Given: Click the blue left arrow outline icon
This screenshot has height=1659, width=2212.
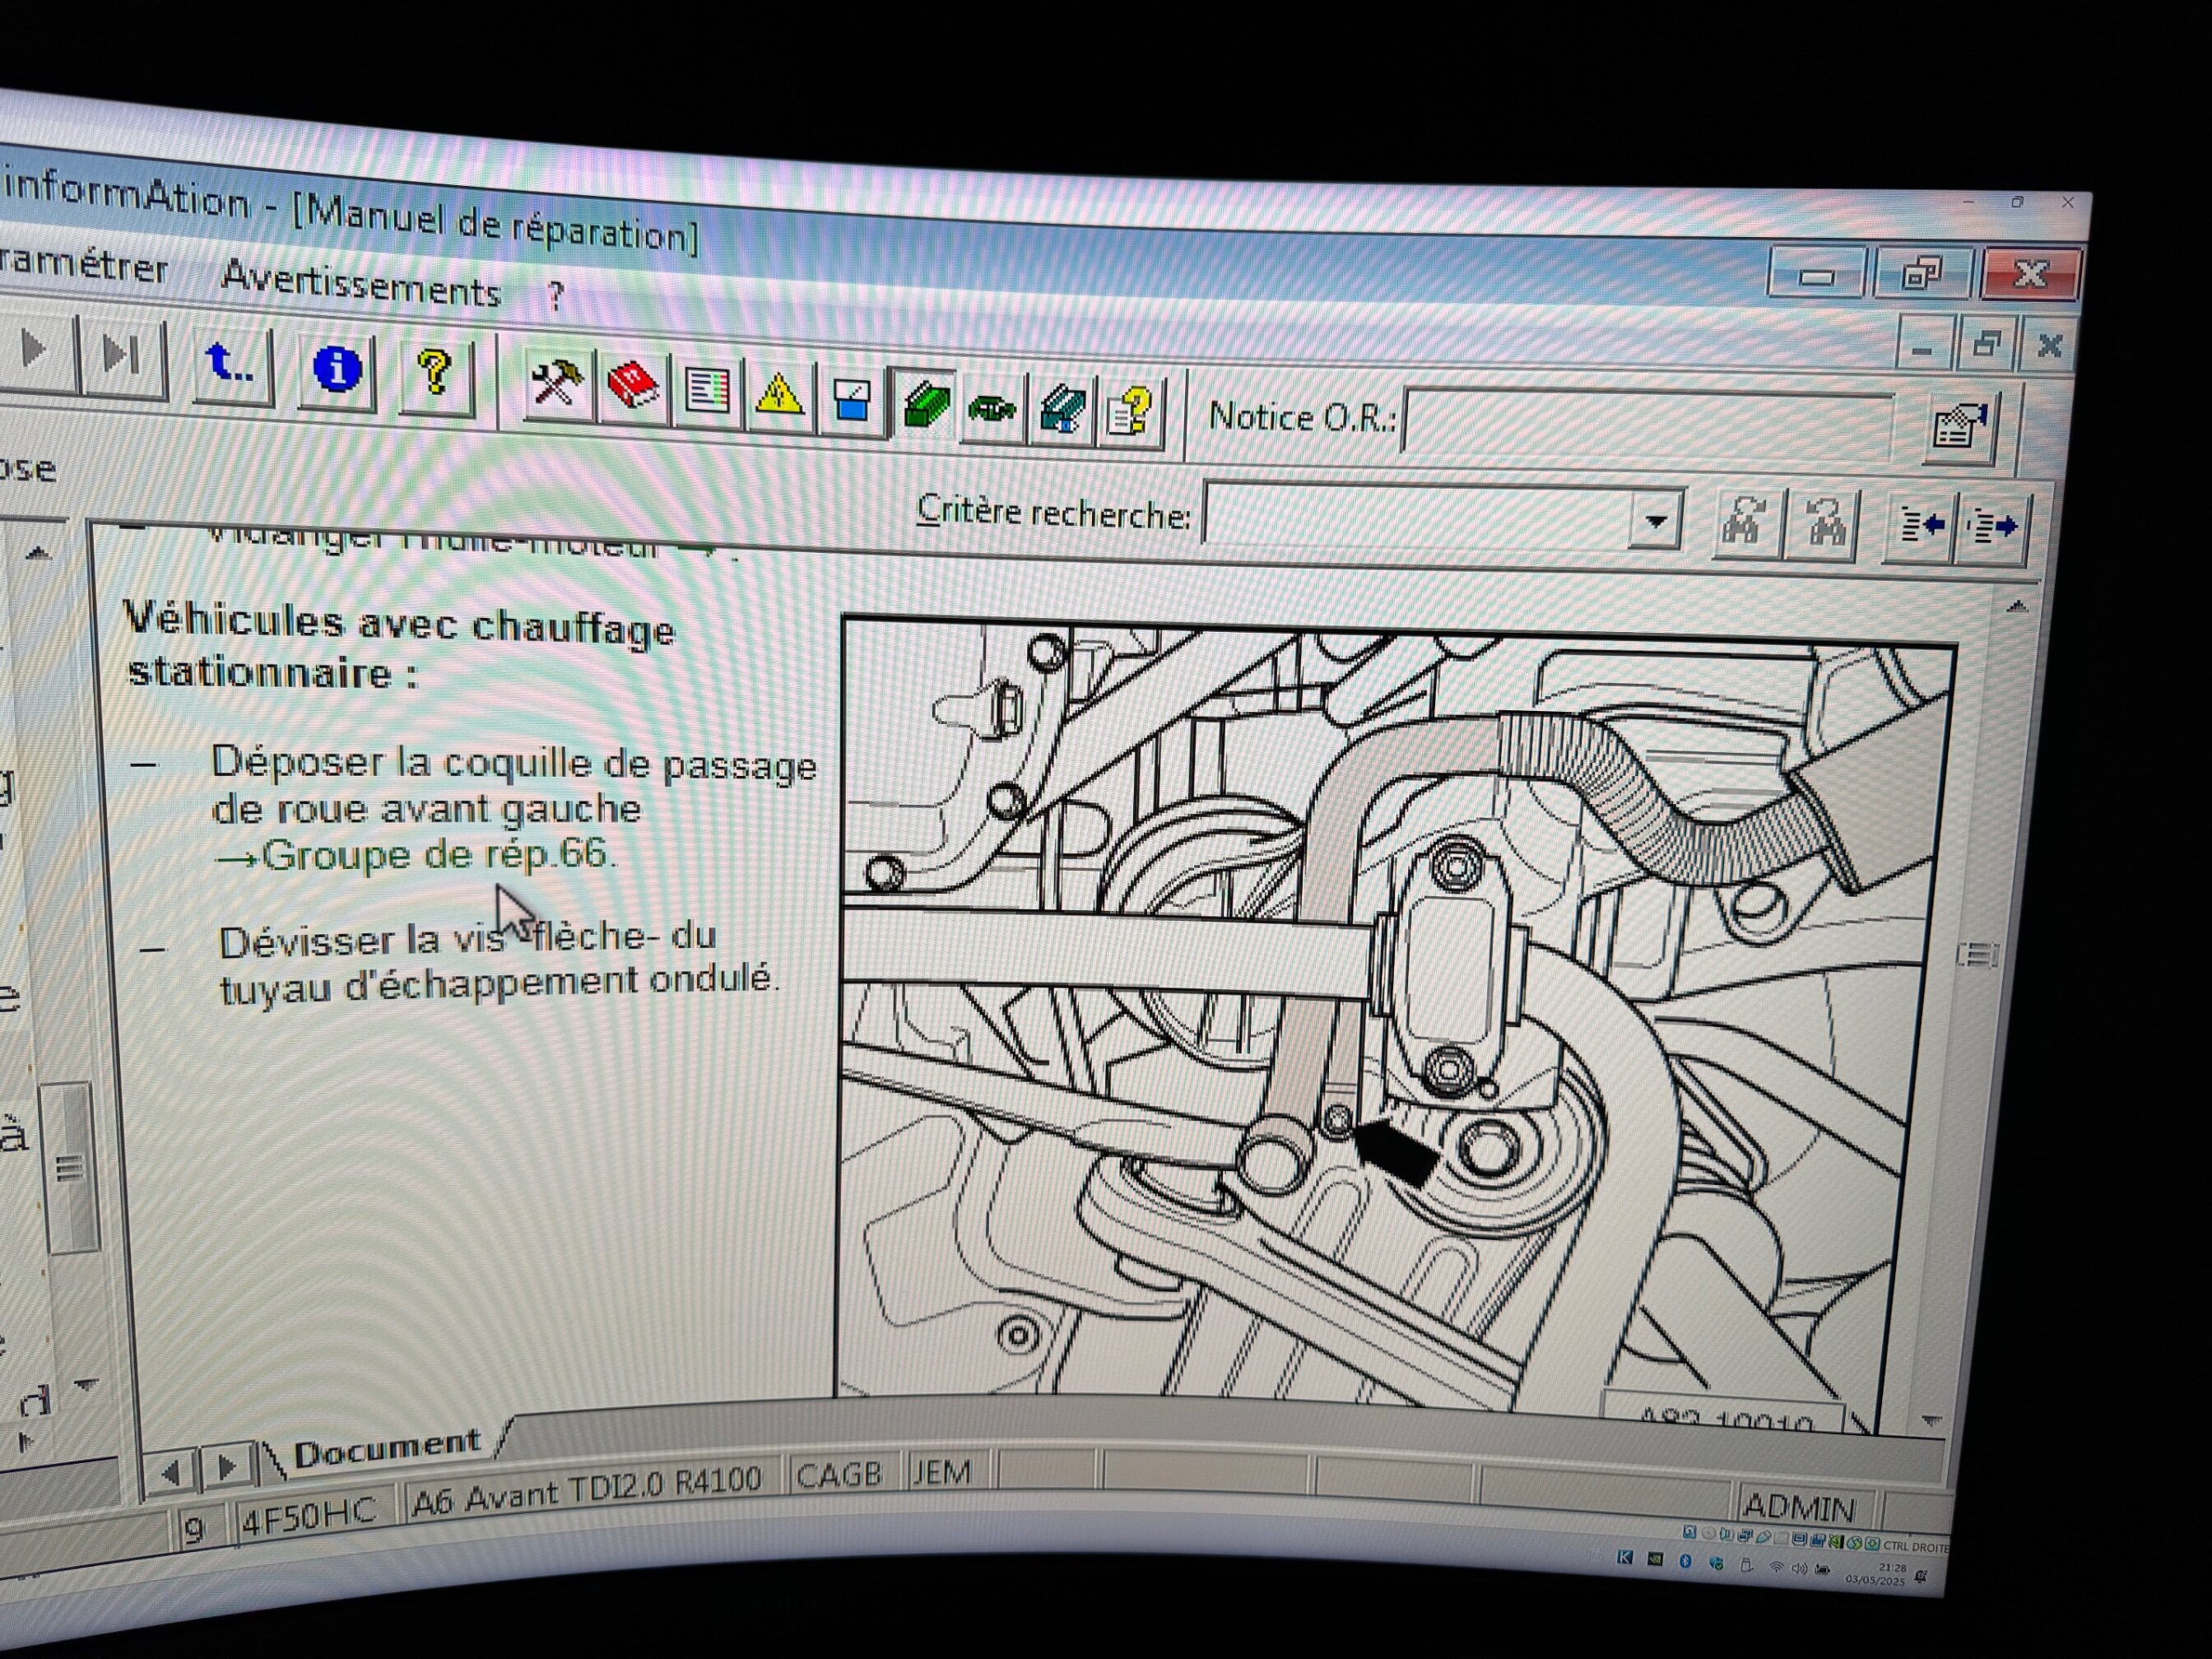Looking at the screenshot, I should point(1920,526).
